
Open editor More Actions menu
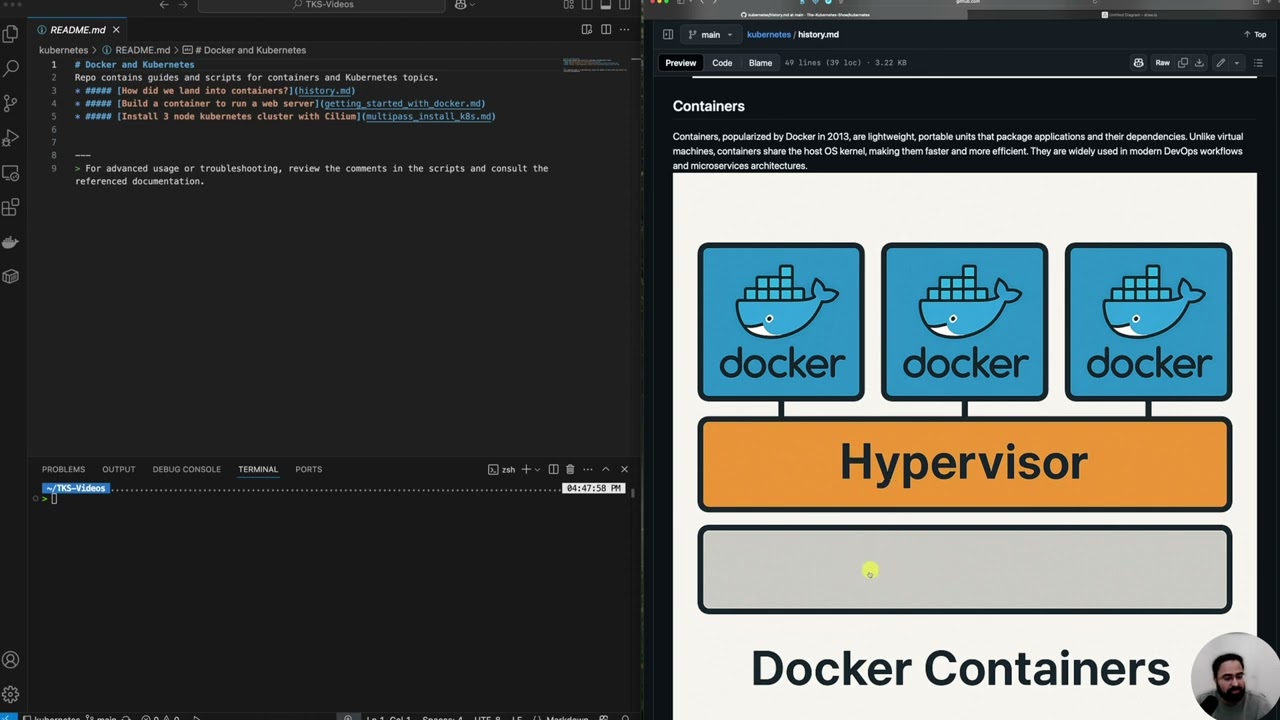625,30
